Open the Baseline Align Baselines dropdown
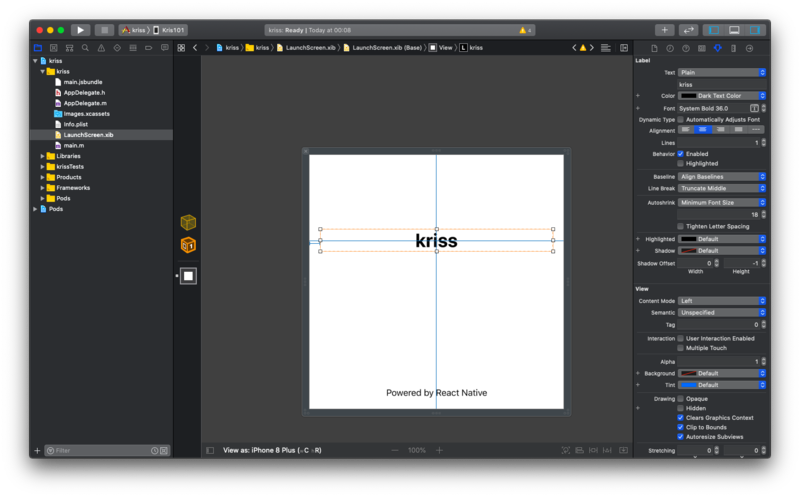The height and width of the screenshot is (497, 800). [722, 177]
